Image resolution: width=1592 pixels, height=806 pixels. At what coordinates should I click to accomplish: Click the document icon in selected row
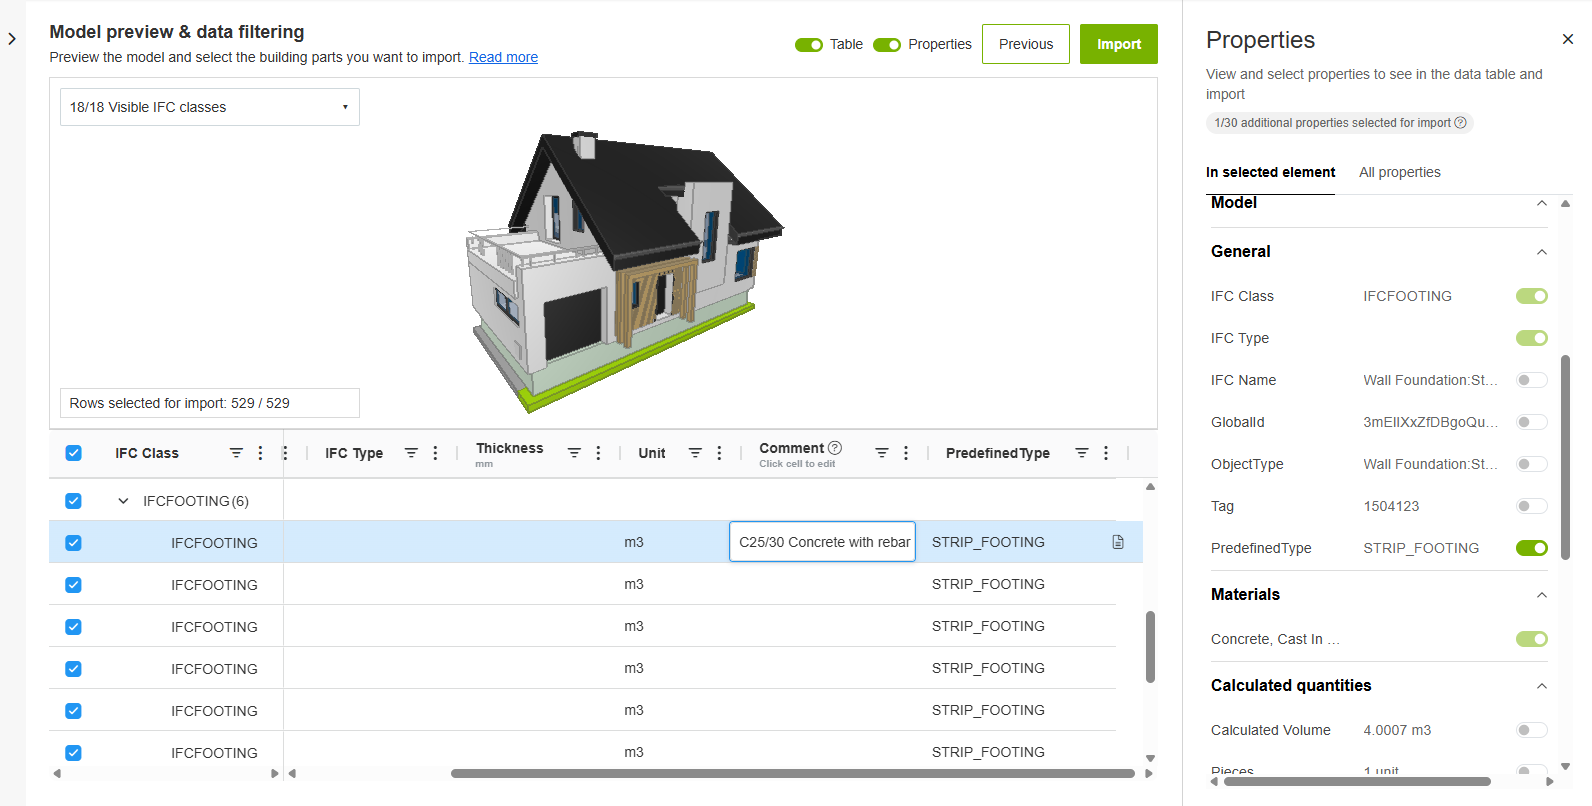coord(1118,542)
